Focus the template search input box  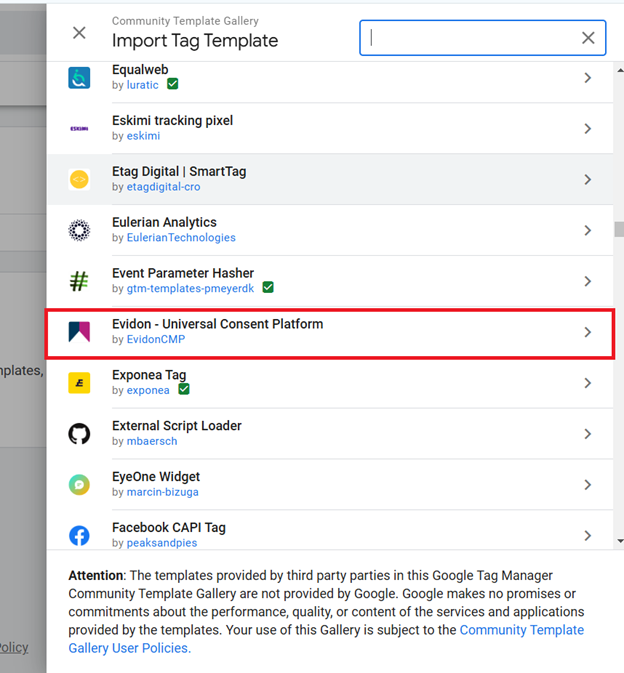tap(482, 38)
